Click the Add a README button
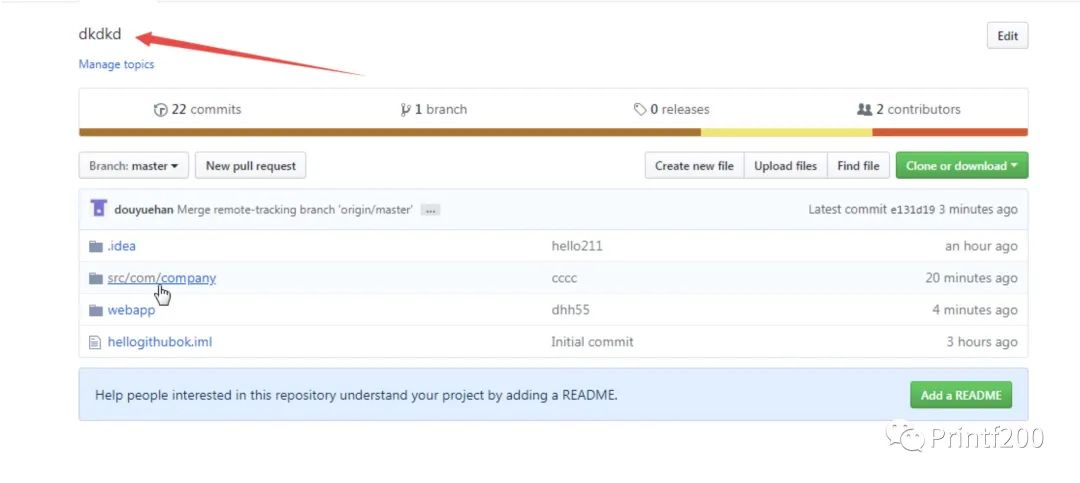This screenshot has width=1080, height=483. [961, 395]
